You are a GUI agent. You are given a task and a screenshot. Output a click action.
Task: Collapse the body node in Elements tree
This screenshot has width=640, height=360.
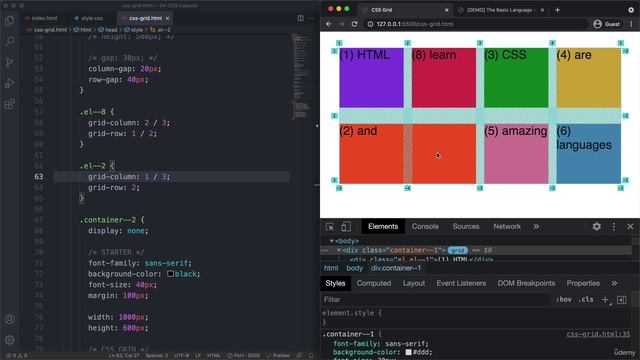coord(331,241)
